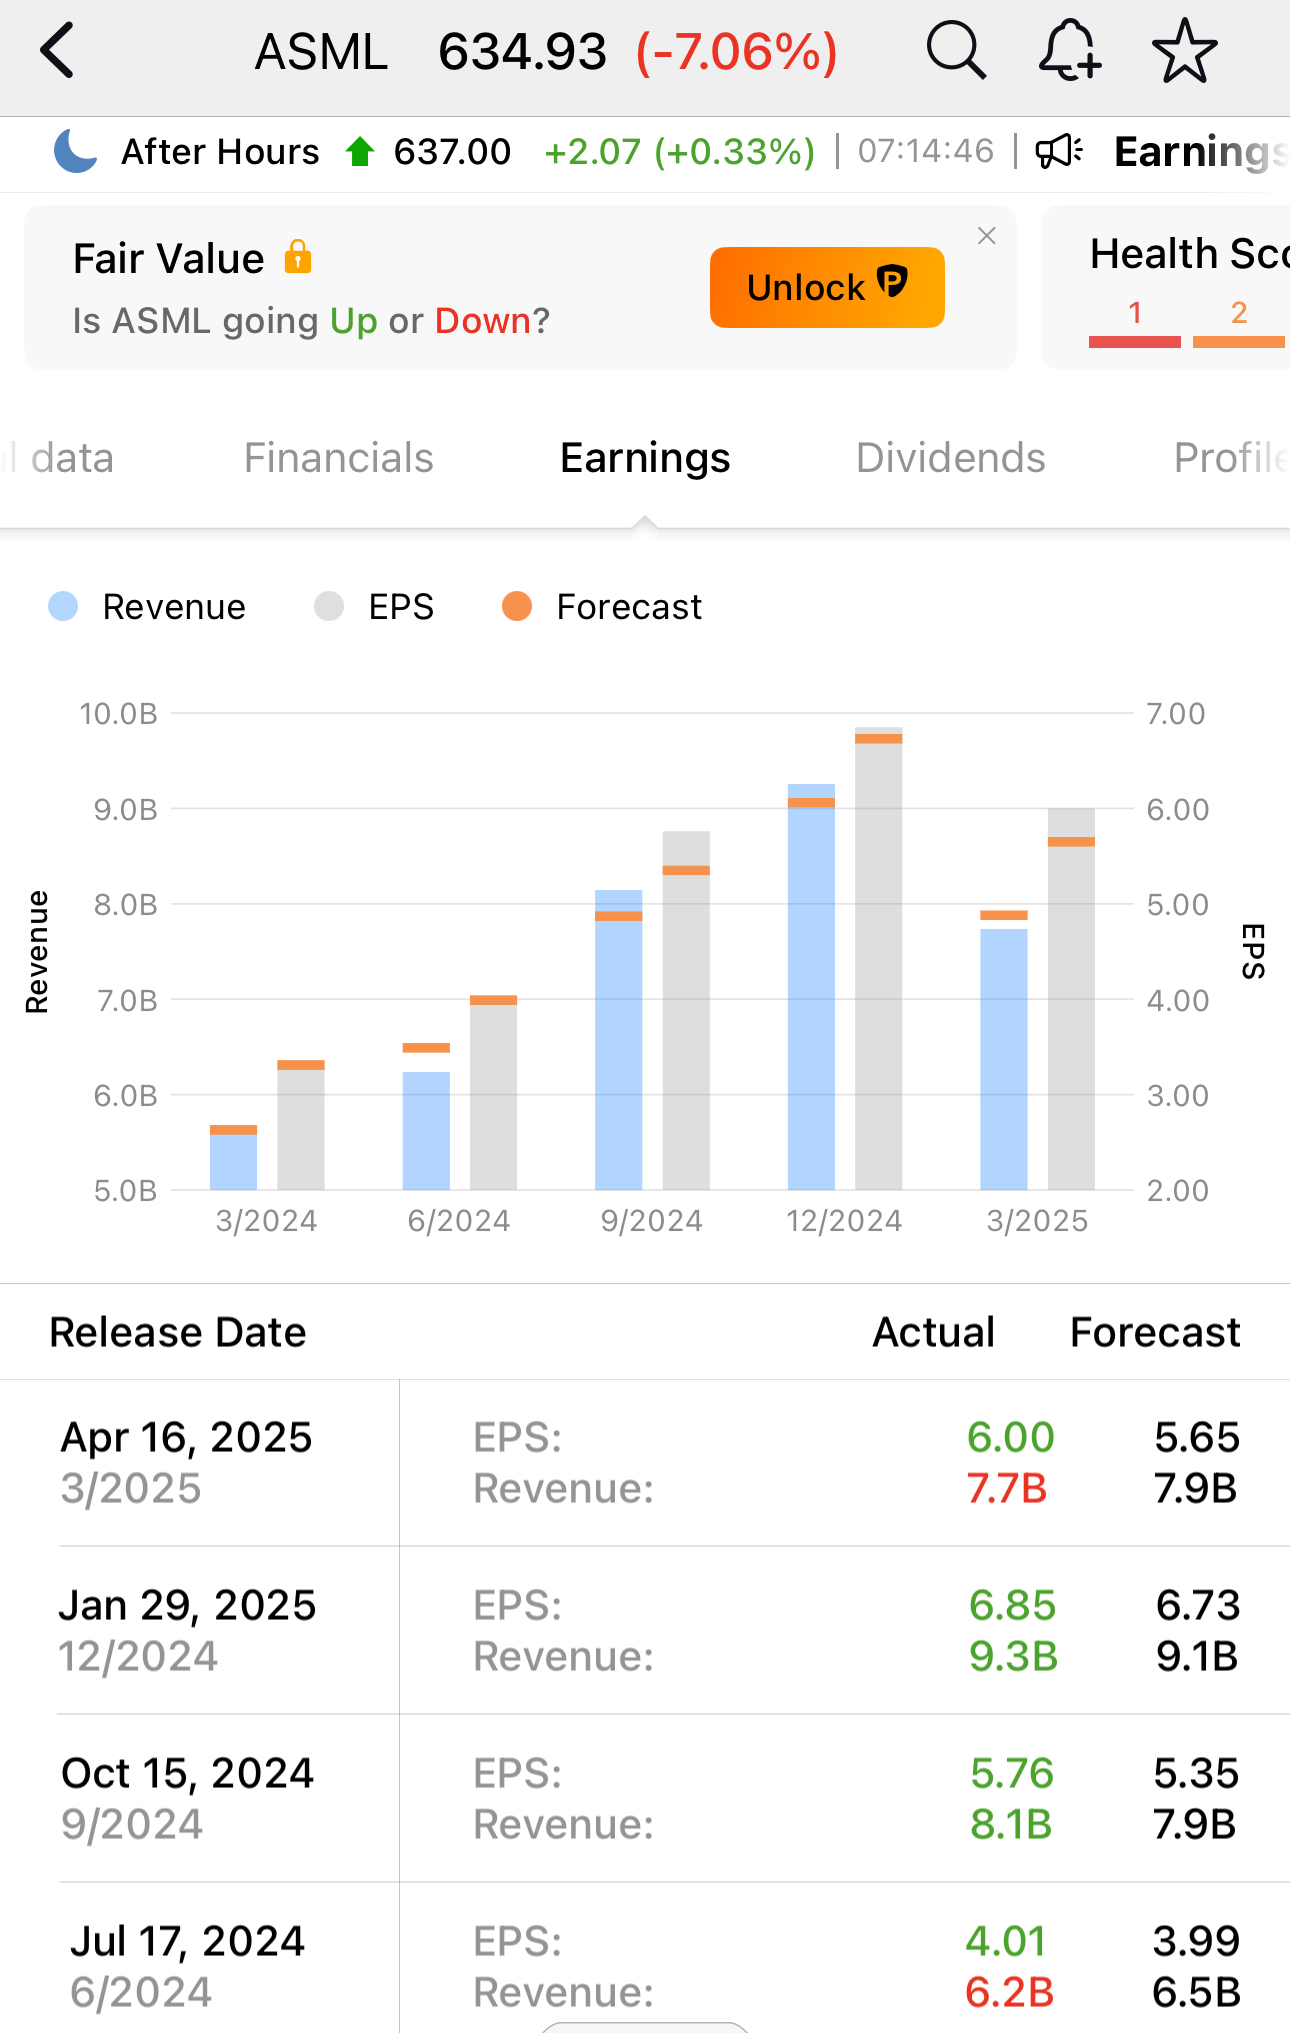This screenshot has height=2033, width=1290.
Task: Tap 'Is ASML going Up or Down?' text
Action: pos(311,320)
